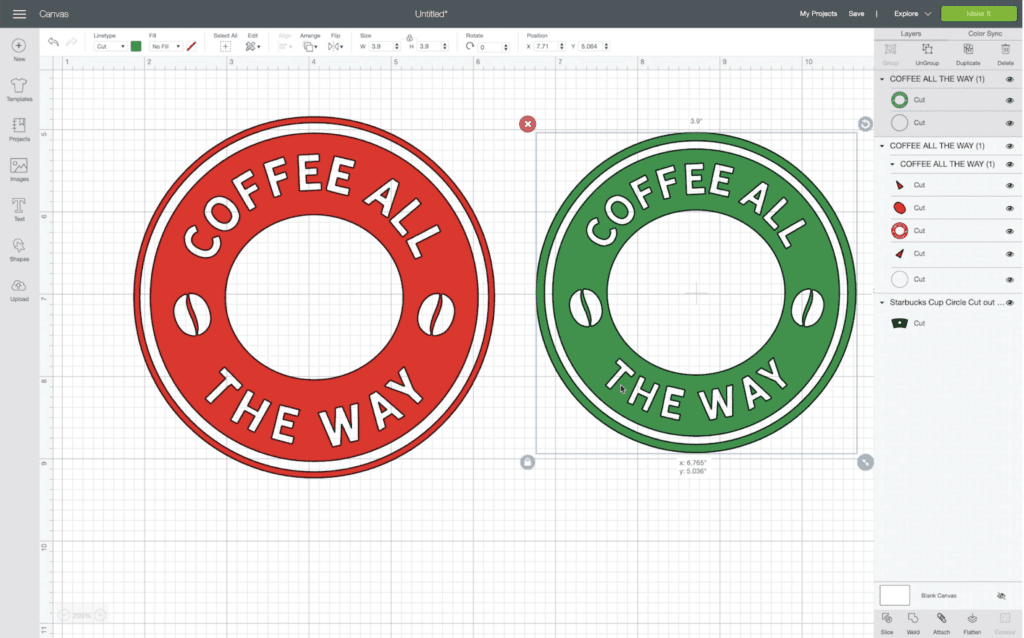Screen dimensions: 1024x638
Task: Open the Linetype Cut dropdown
Action: point(110,46)
